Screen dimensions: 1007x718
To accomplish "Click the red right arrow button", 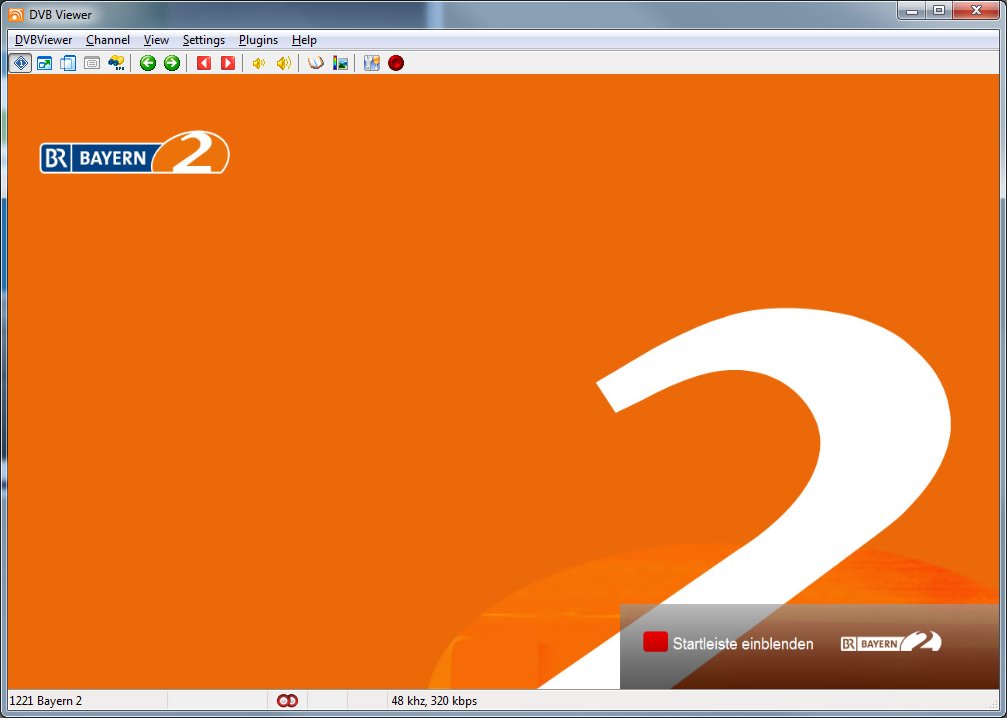I will coord(228,63).
